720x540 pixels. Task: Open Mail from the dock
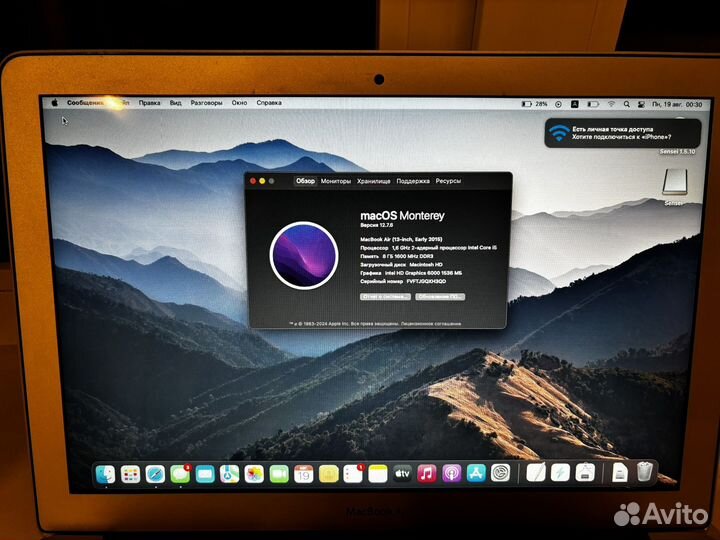coord(205,474)
